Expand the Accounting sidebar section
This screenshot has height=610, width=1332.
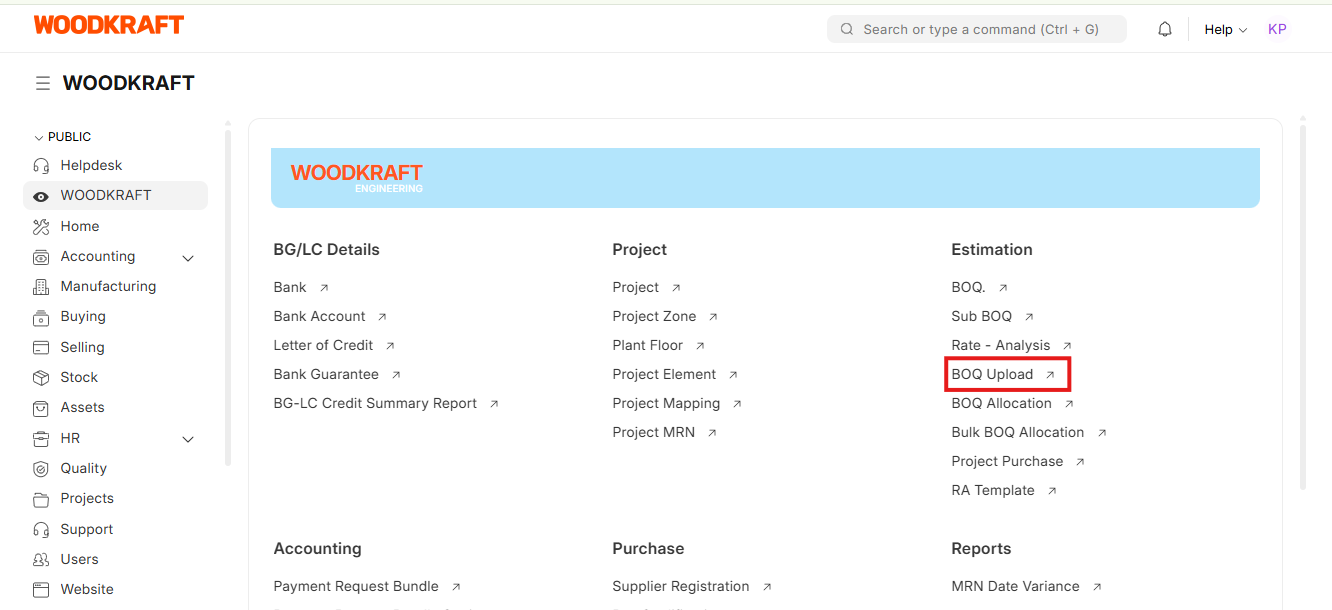click(188, 258)
